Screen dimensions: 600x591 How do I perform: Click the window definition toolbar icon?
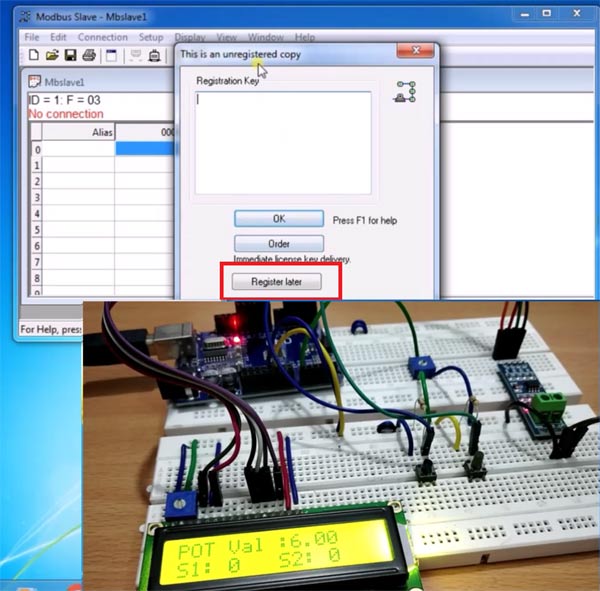pos(111,56)
